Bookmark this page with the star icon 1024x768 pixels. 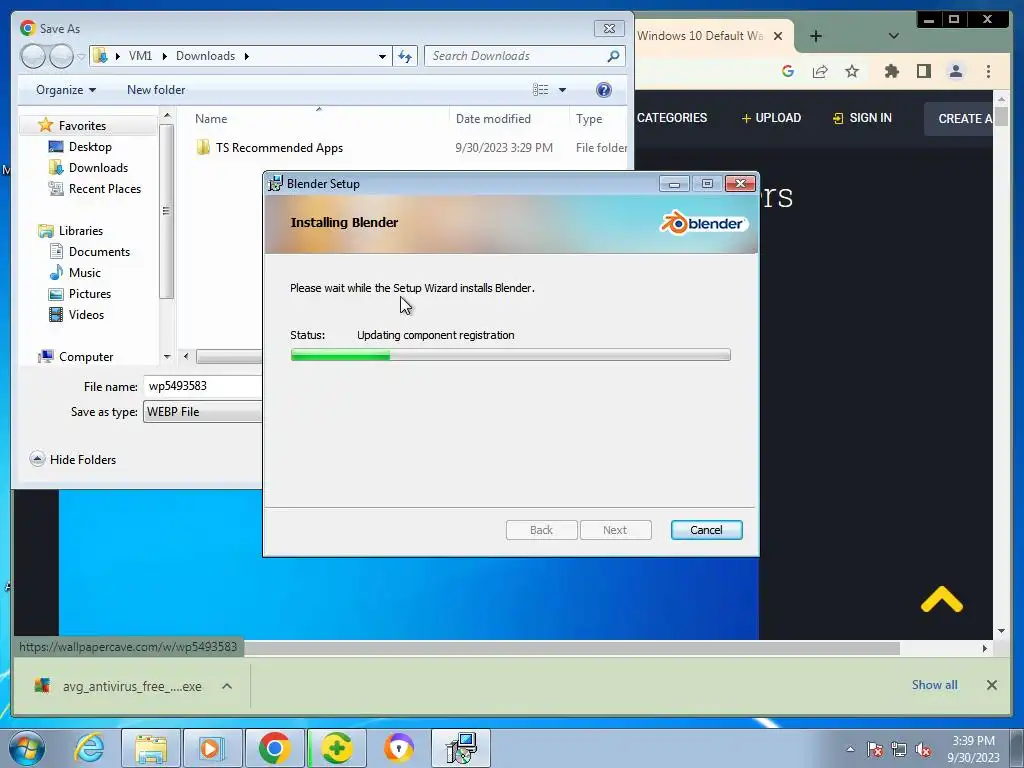(852, 71)
